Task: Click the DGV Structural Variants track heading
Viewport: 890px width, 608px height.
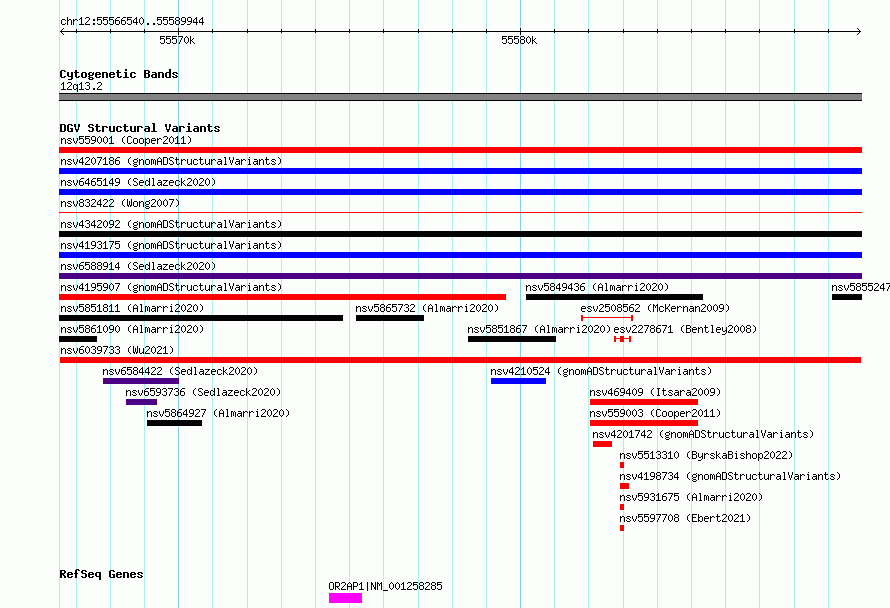Action: point(140,128)
